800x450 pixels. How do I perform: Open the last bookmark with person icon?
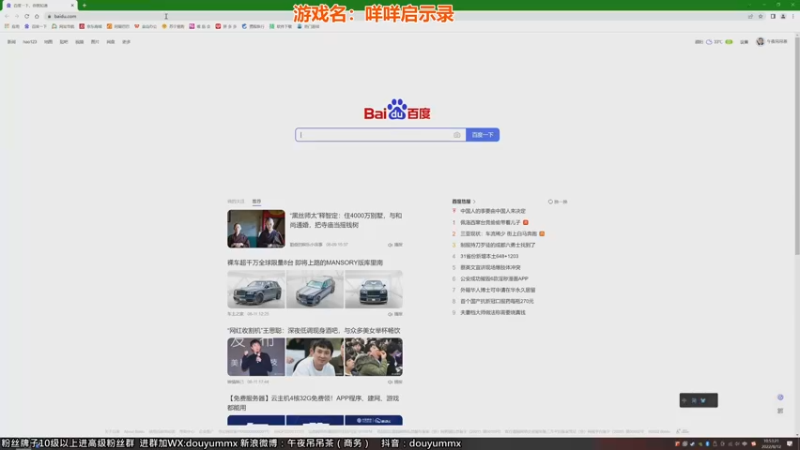[x=308, y=26]
